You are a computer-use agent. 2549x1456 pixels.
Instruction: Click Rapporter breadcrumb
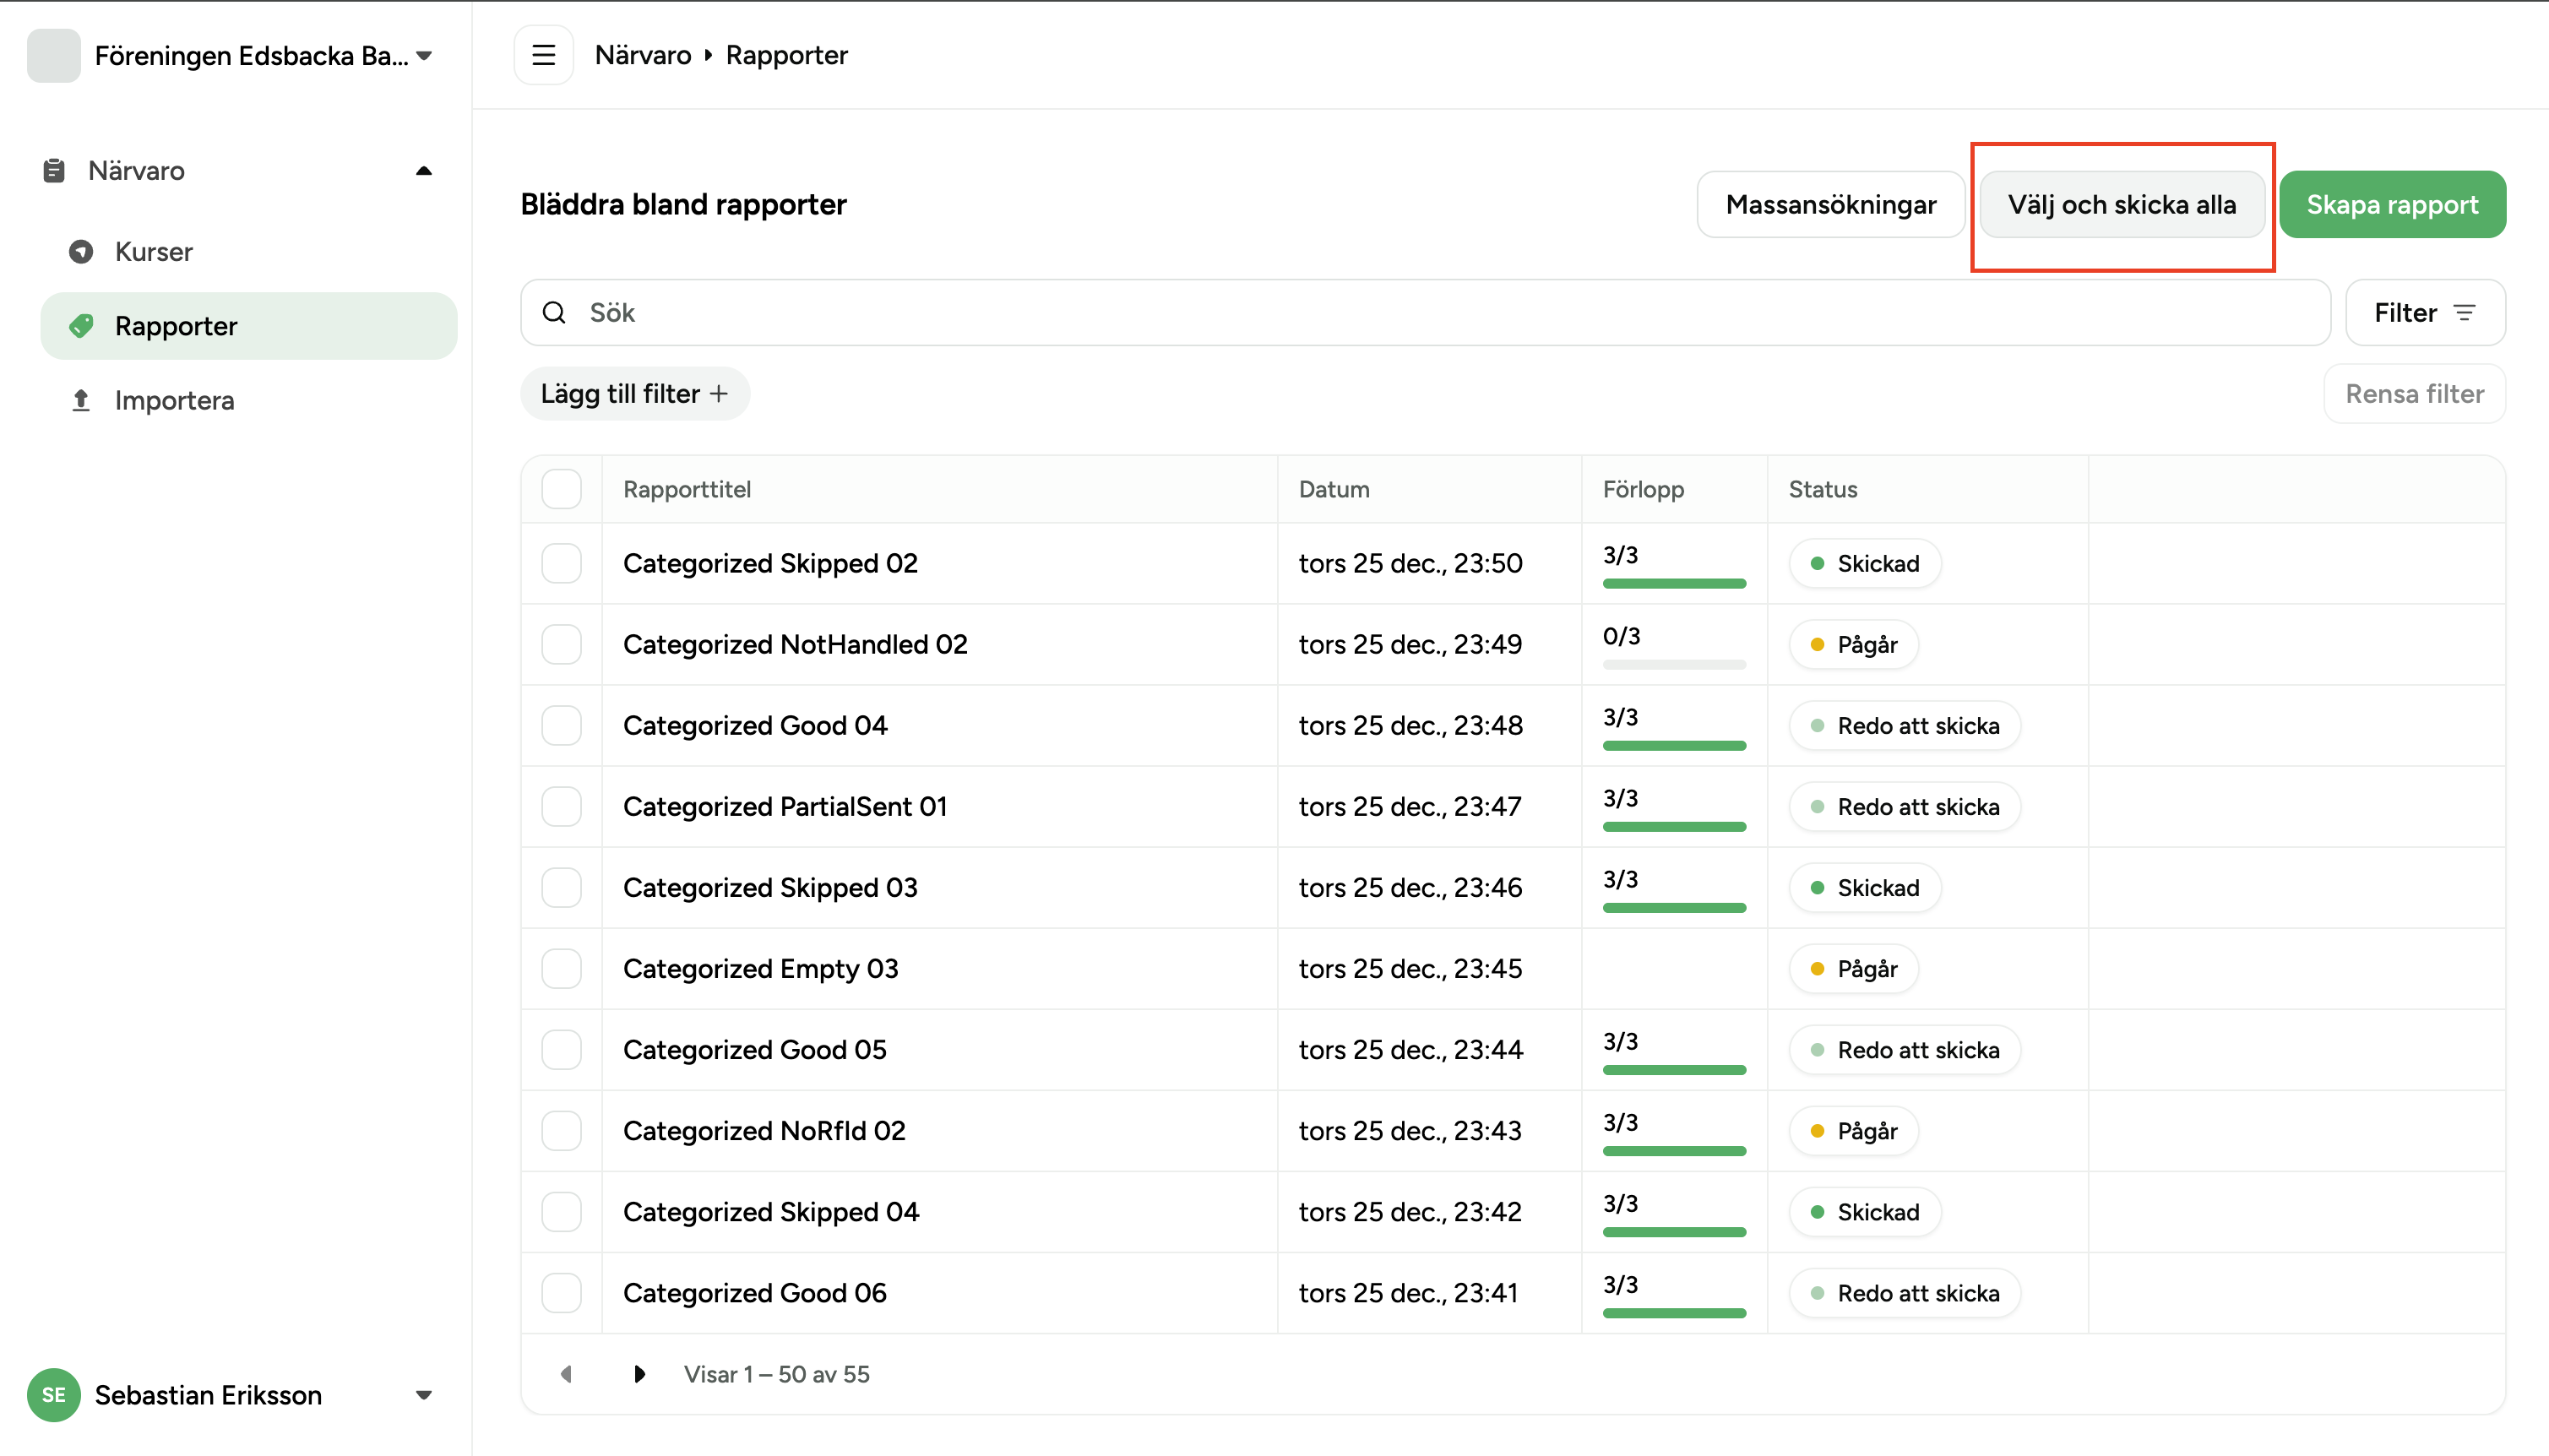pyautogui.click(x=787, y=55)
